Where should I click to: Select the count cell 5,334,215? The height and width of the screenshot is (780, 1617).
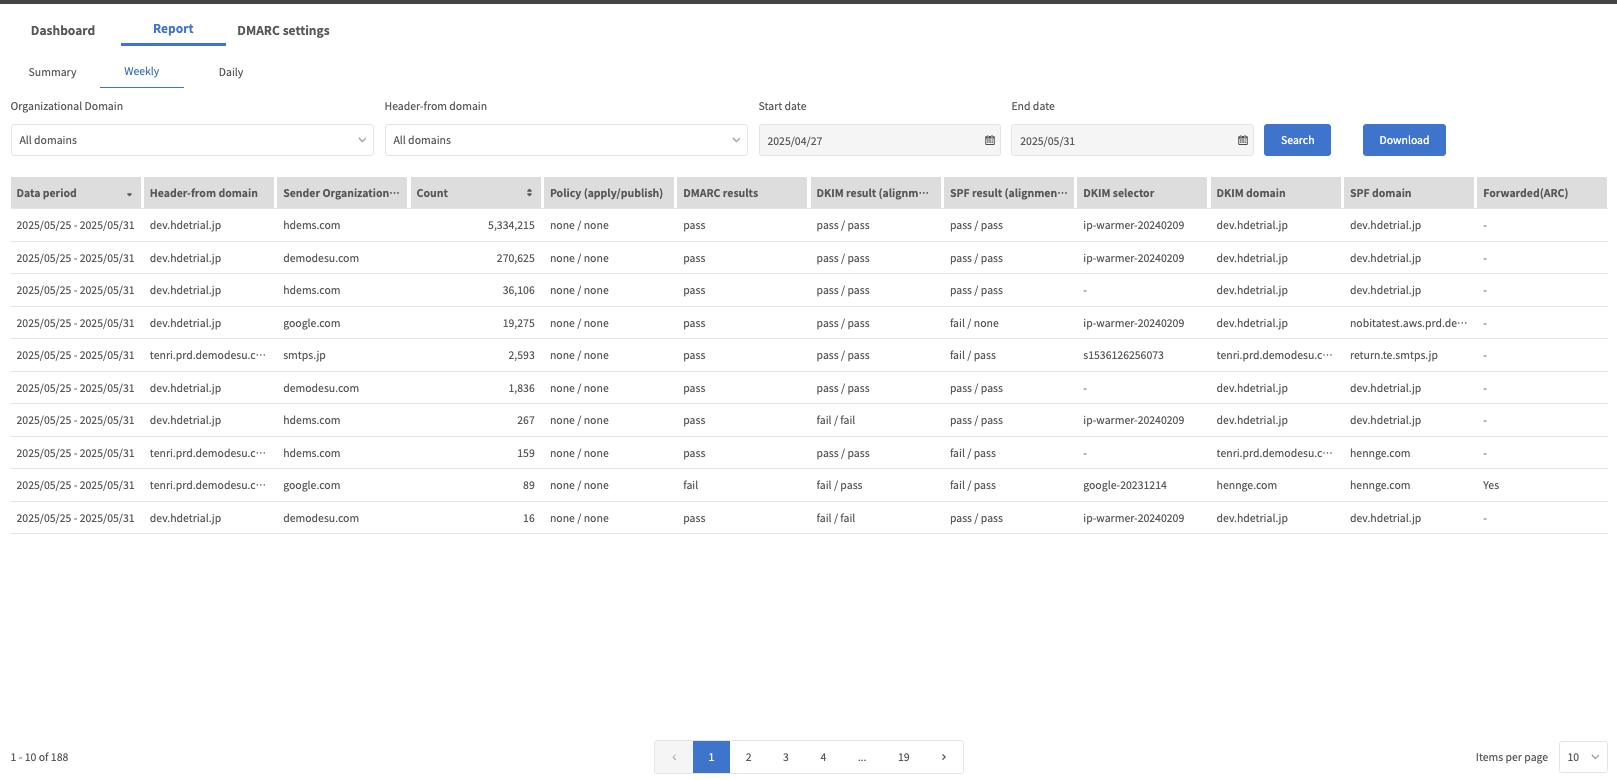click(x=511, y=226)
